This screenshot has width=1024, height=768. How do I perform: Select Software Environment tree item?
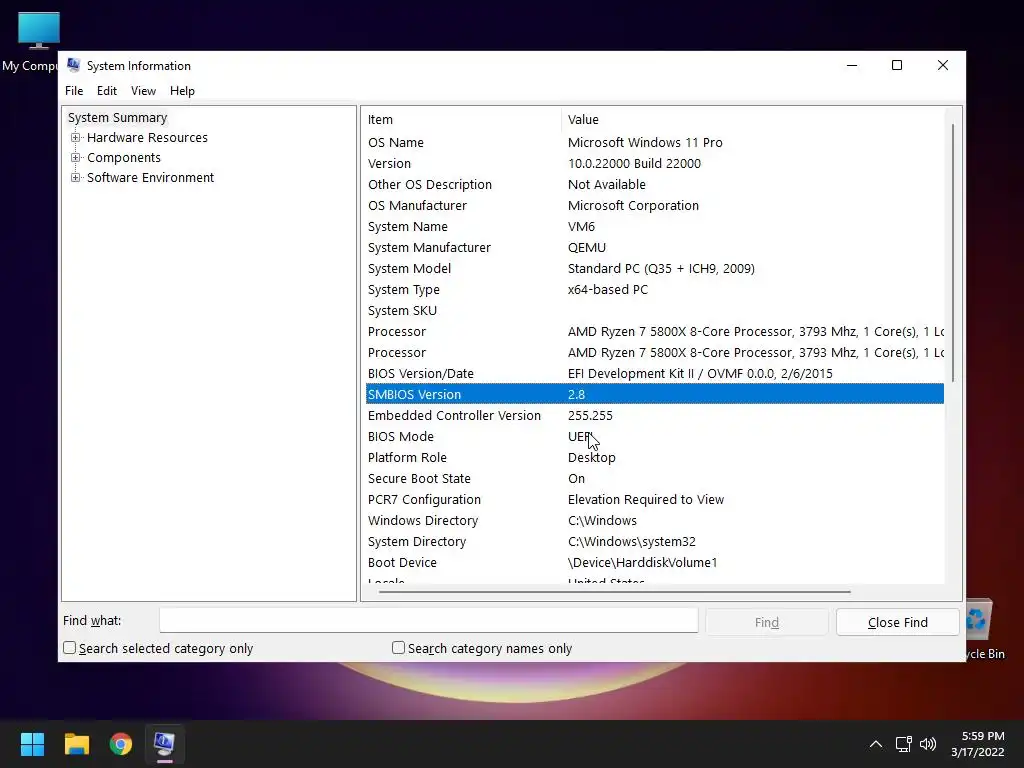click(x=150, y=178)
